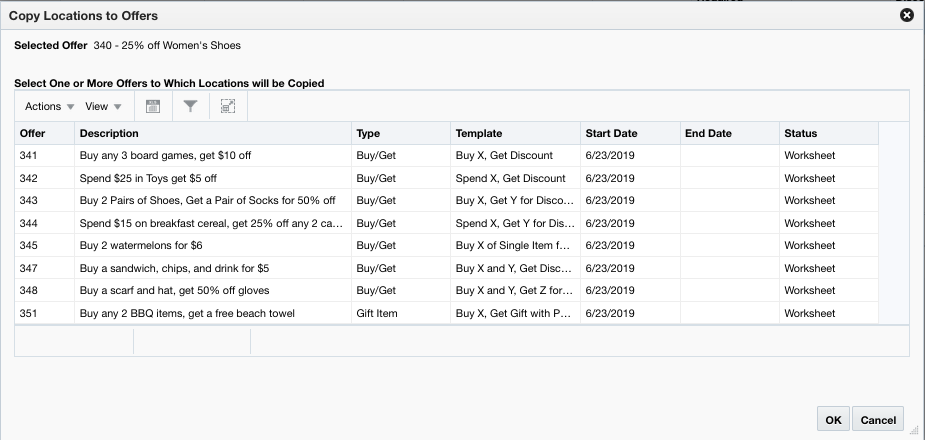
Task: Click the Template column header
Action: (479, 133)
